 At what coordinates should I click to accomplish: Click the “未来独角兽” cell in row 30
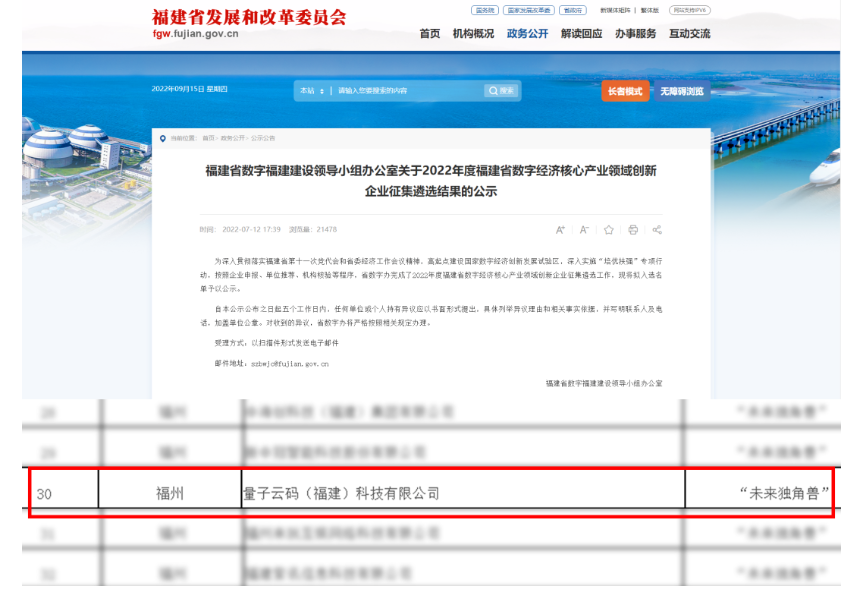click(x=784, y=494)
